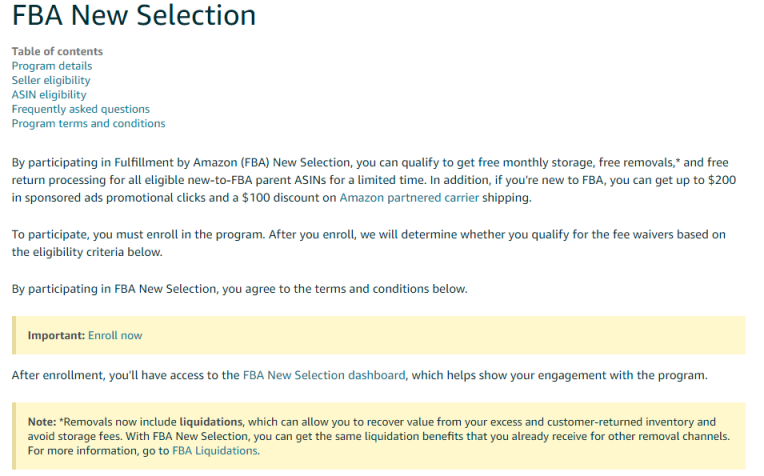
Task: Follow the FBA Liquidations link
Action: 214,451
